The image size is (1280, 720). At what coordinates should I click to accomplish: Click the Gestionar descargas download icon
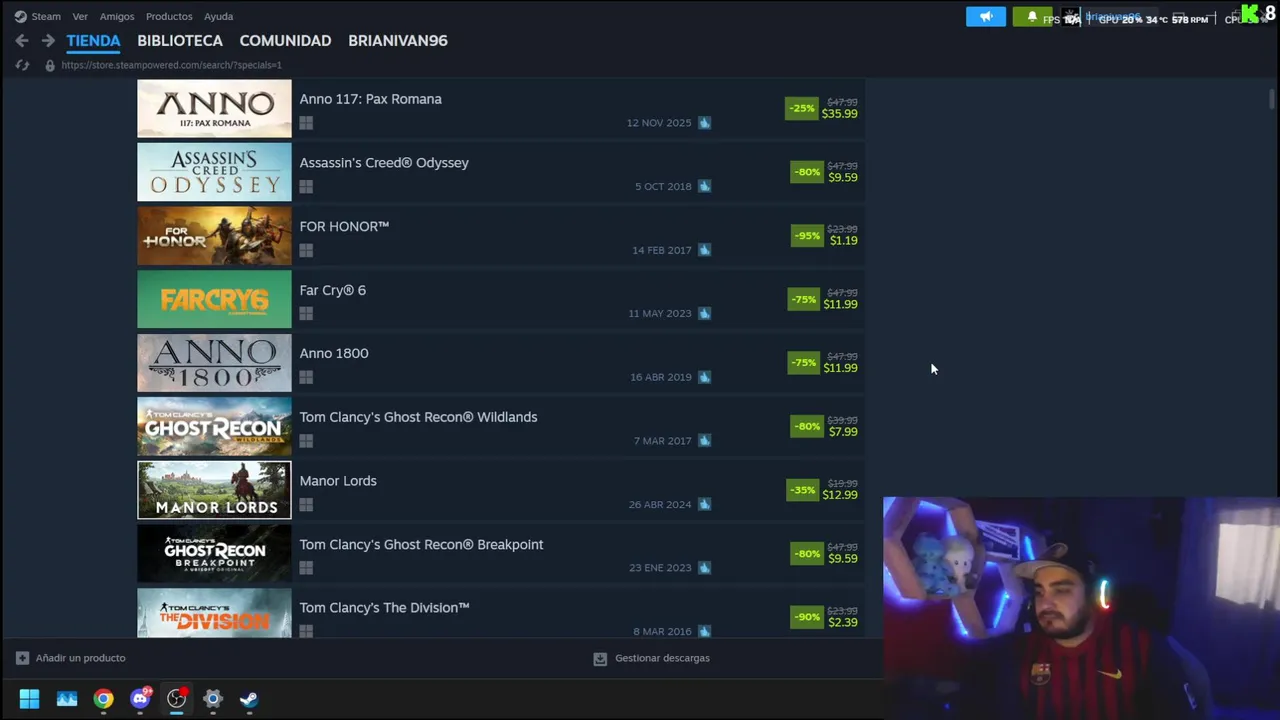(600, 658)
